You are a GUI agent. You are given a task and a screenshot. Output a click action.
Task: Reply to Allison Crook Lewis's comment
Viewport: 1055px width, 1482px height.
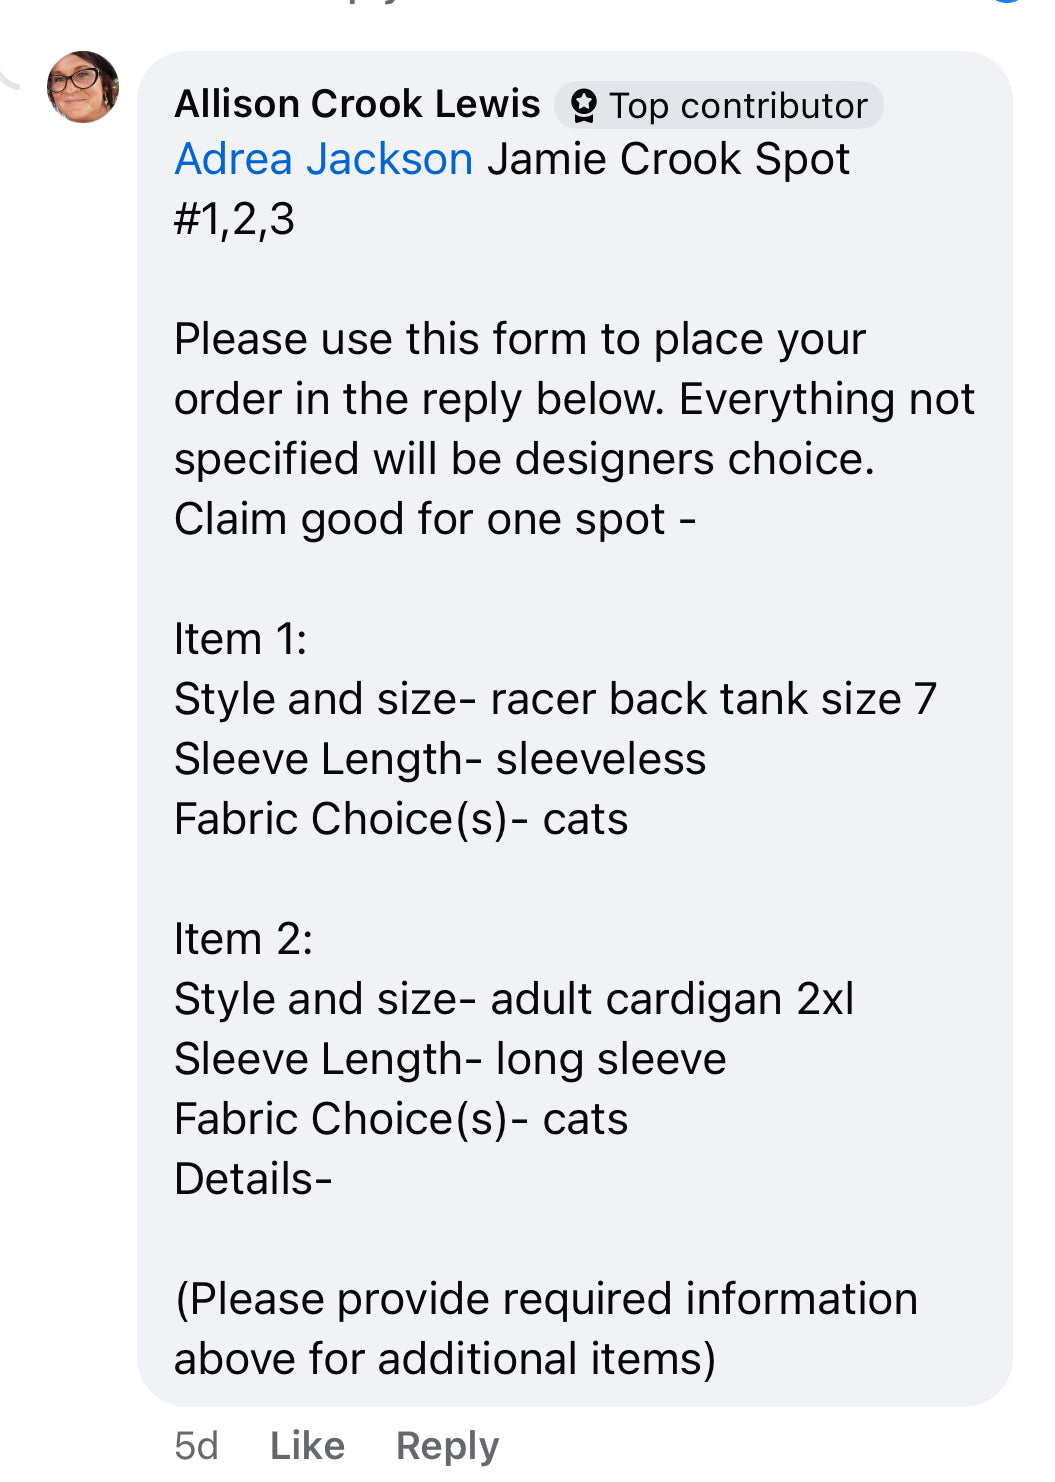click(447, 1445)
